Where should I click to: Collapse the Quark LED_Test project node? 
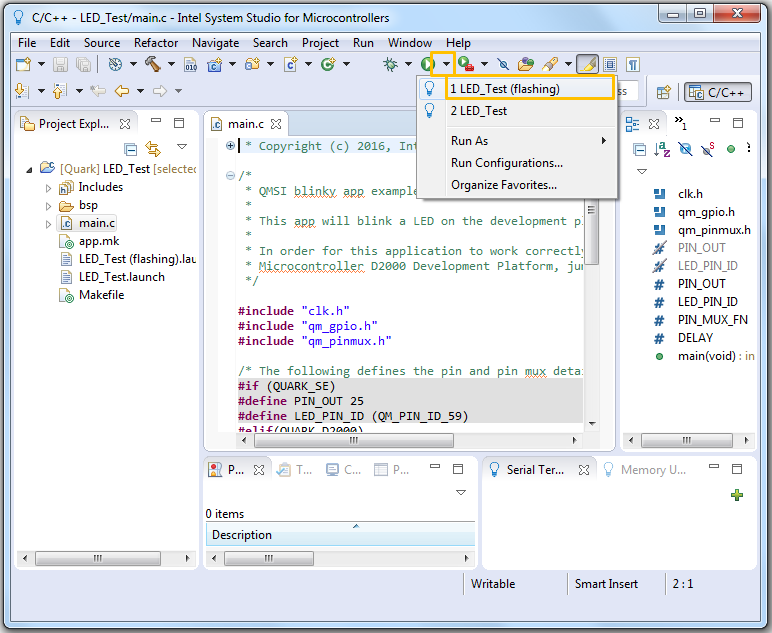click(30, 170)
